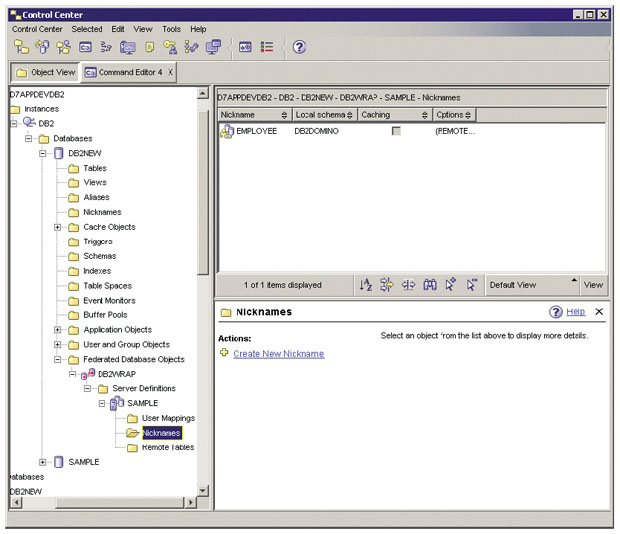Sort by the Nickname column header

pyautogui.click(x=254, y=115)
